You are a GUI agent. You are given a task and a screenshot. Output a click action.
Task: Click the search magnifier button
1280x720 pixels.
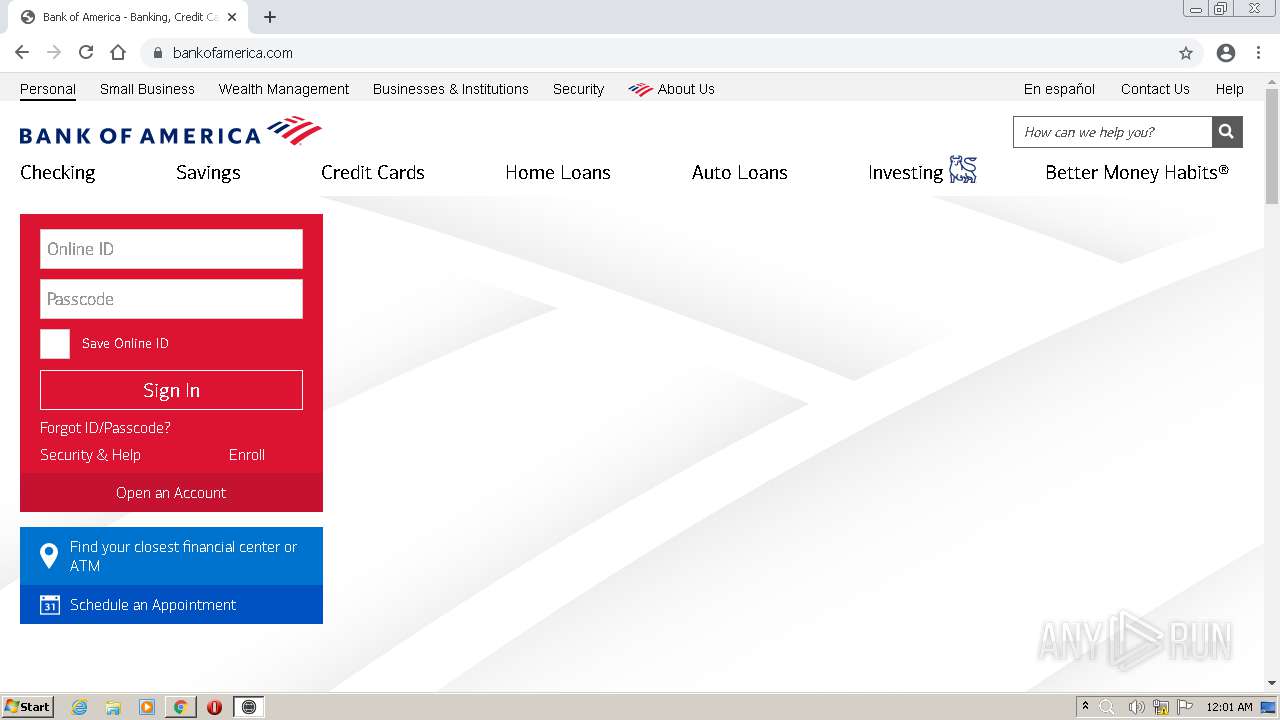click(x=1227, y=132)
